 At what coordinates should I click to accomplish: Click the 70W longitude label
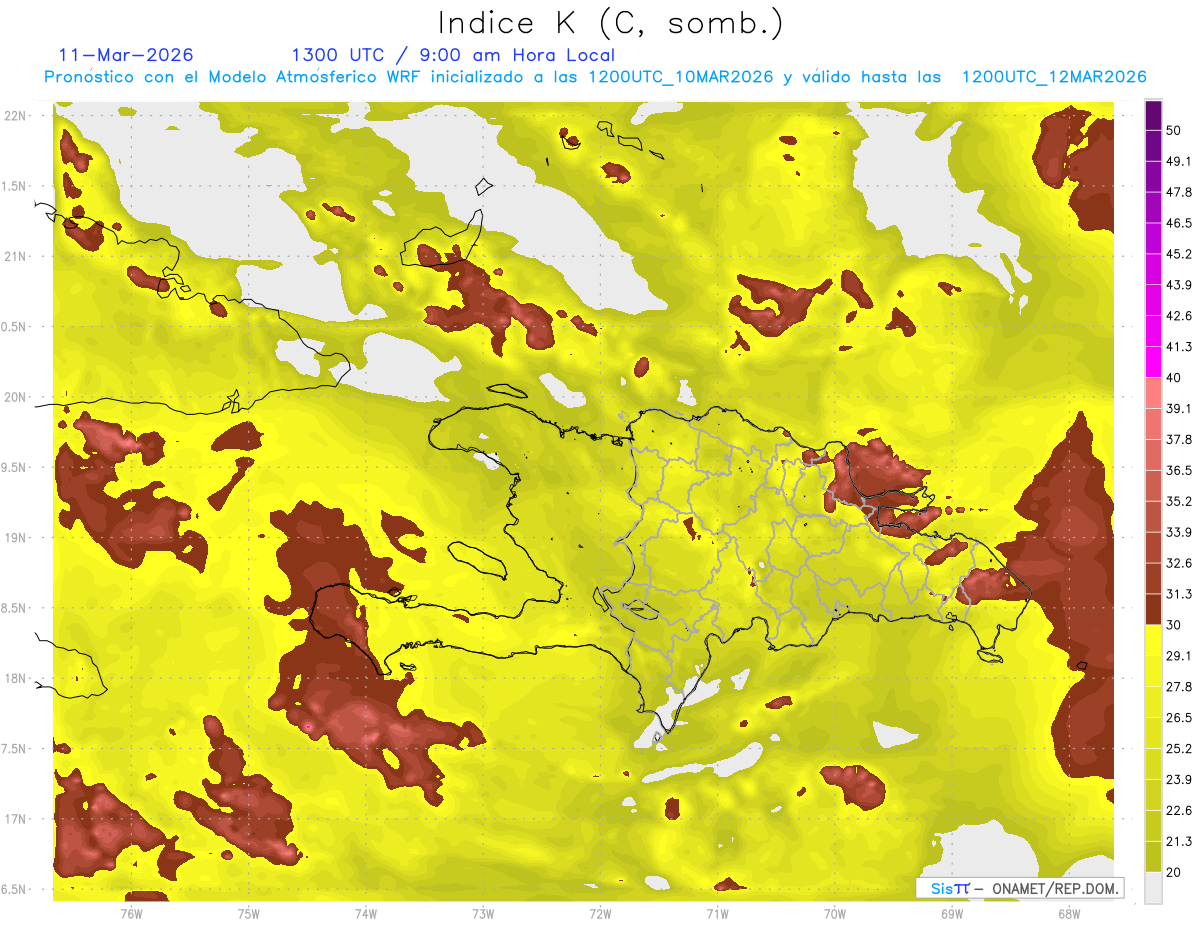(x=834, y=913)
